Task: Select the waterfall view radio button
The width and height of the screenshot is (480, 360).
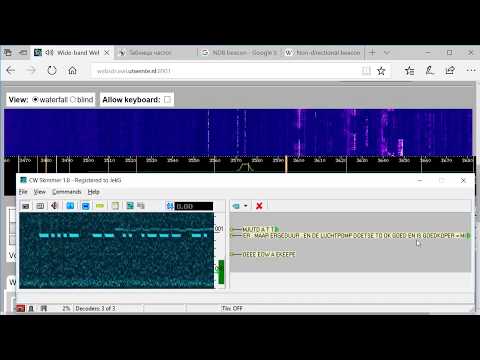Action: [35, 100]
